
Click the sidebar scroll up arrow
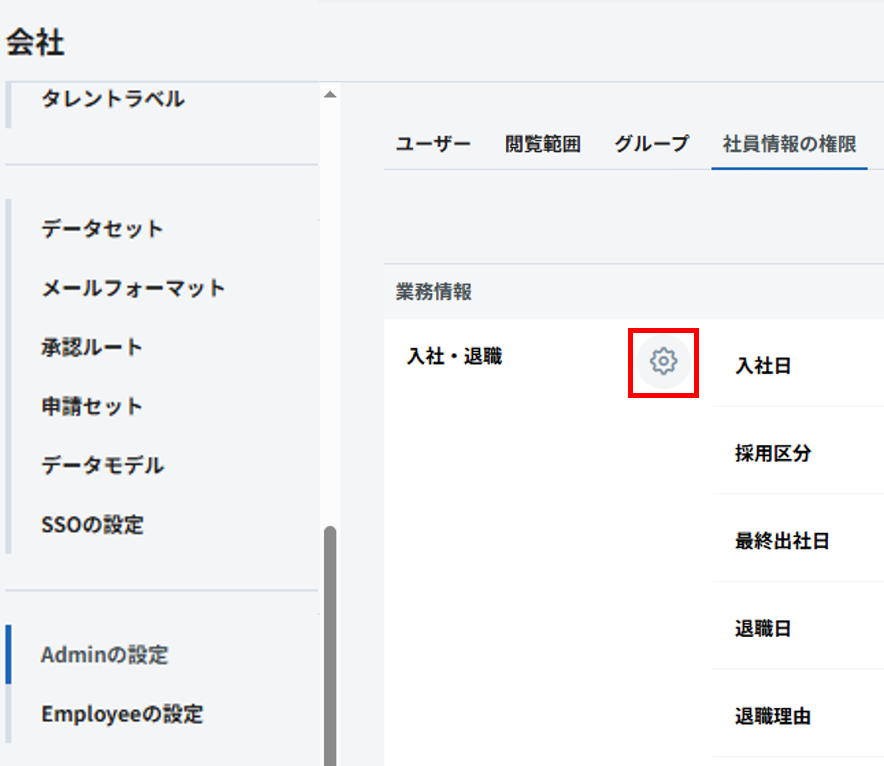[330, 95]
